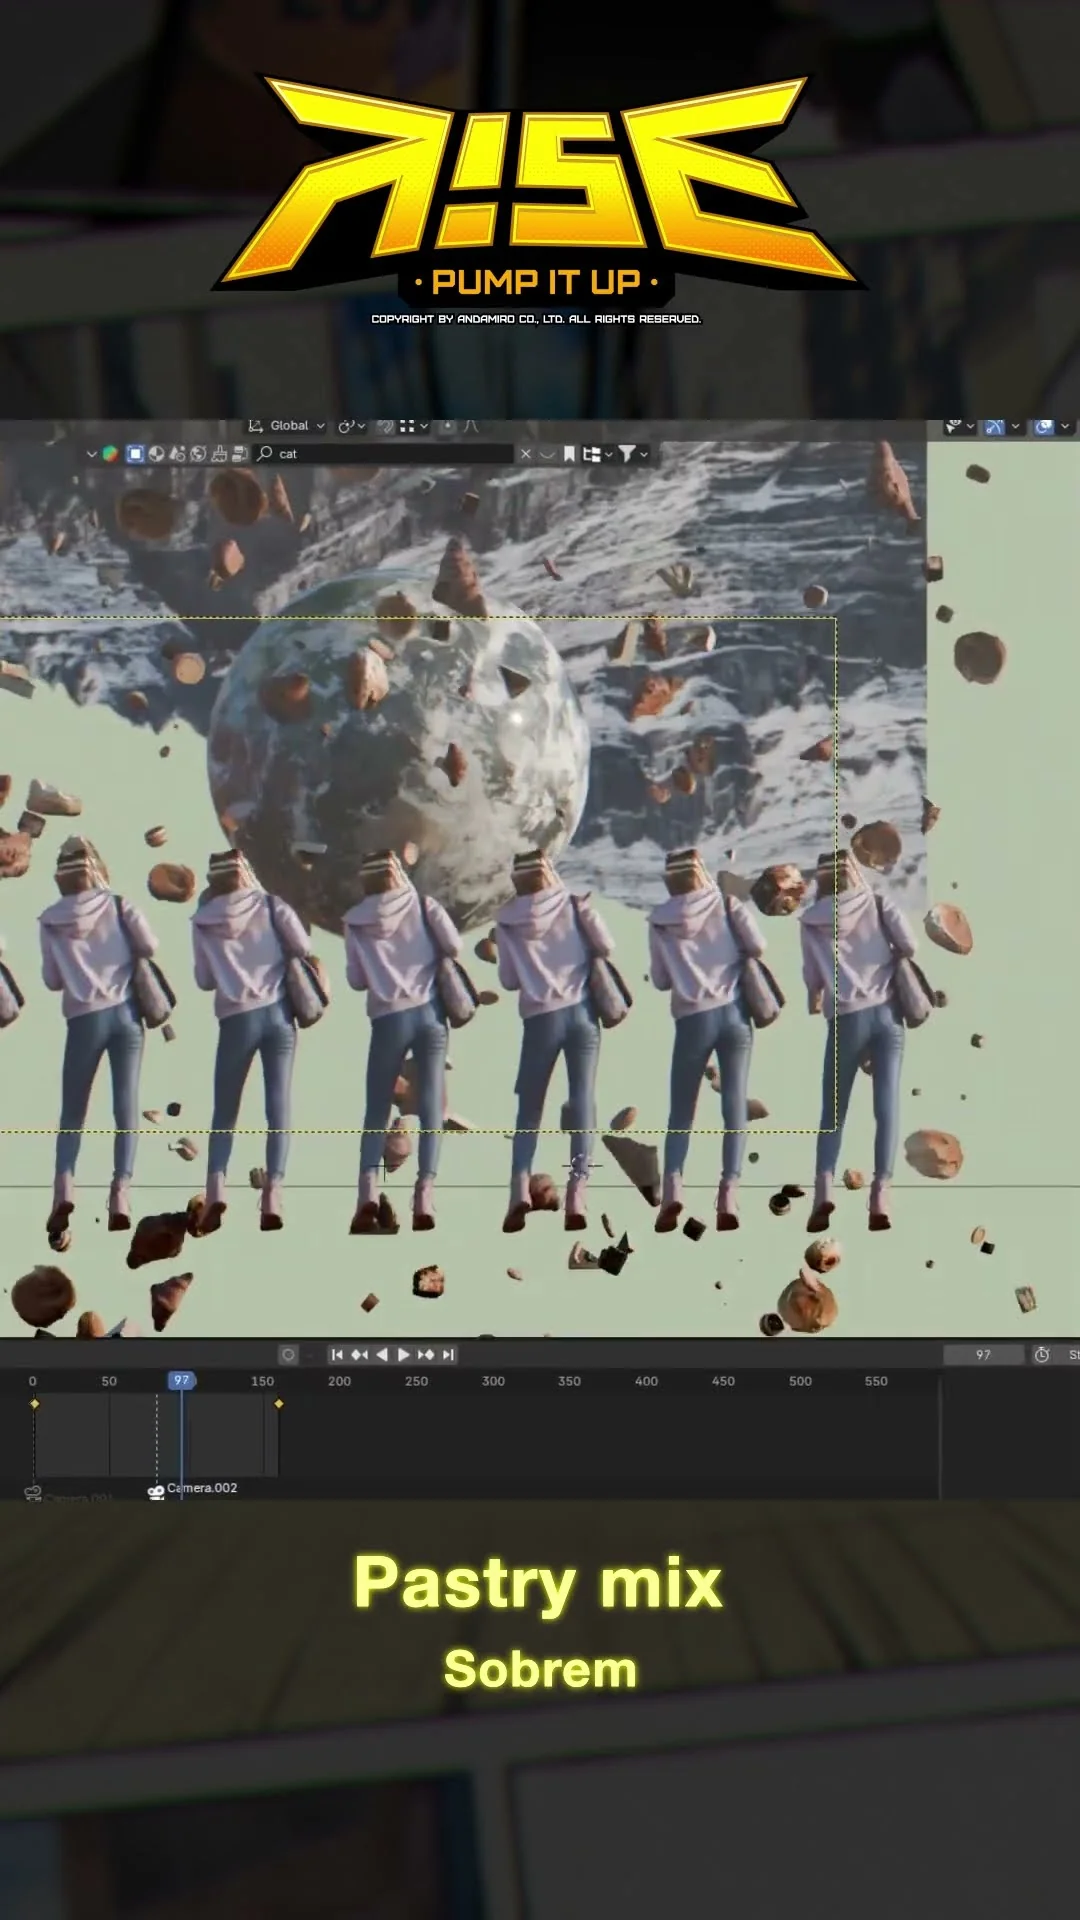1080x1920 pixels.
Task: Select the highlighted blue square filter icon
Action: 135,454
